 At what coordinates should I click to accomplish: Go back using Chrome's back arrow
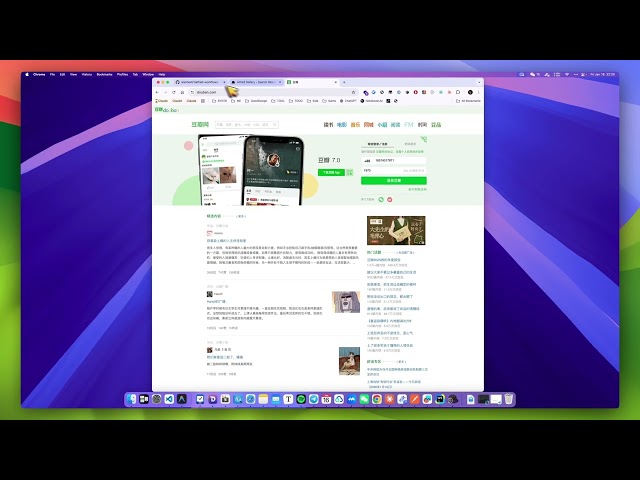click(x=158, y=91)
